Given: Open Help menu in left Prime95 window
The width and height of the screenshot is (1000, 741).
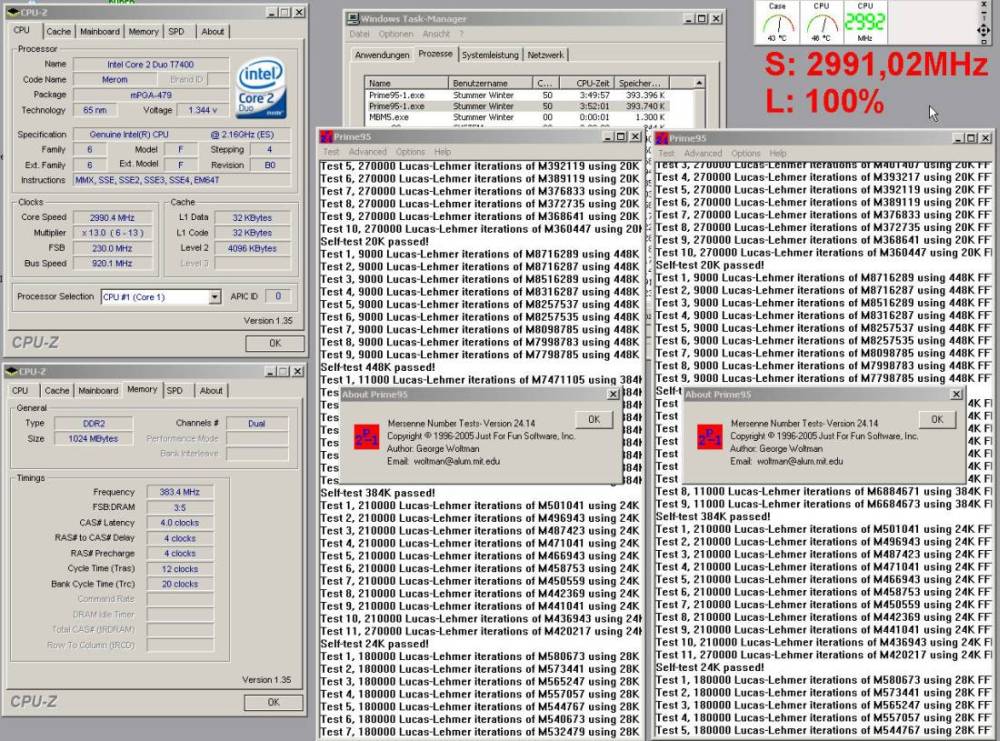Looking at the screenshot, I should 443,152.
